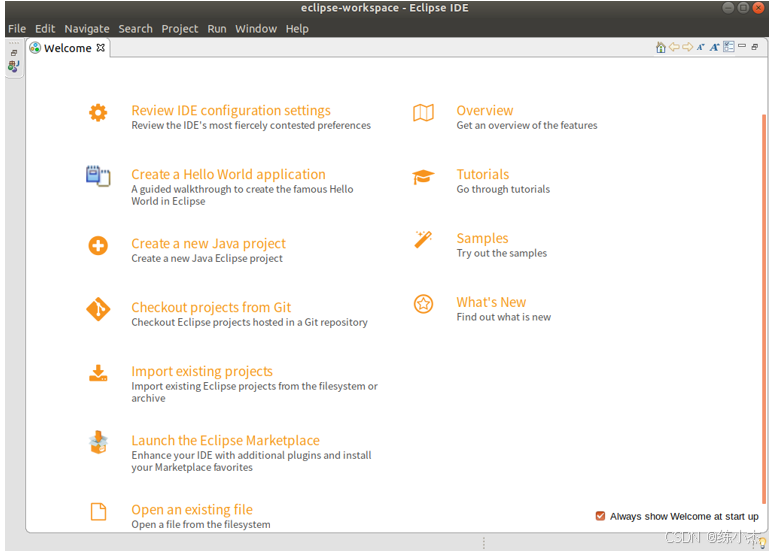Click the Git diamond icon

[98, 309]
